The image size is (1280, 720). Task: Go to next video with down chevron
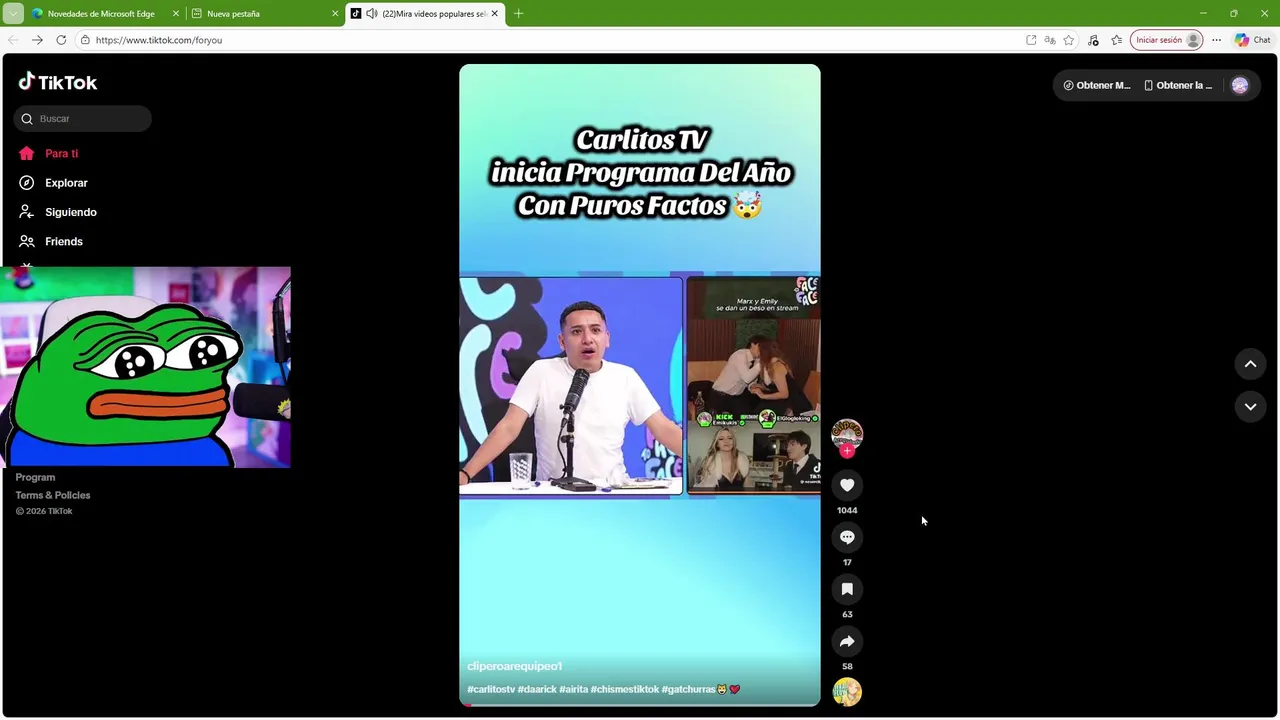coord(1250,407)
